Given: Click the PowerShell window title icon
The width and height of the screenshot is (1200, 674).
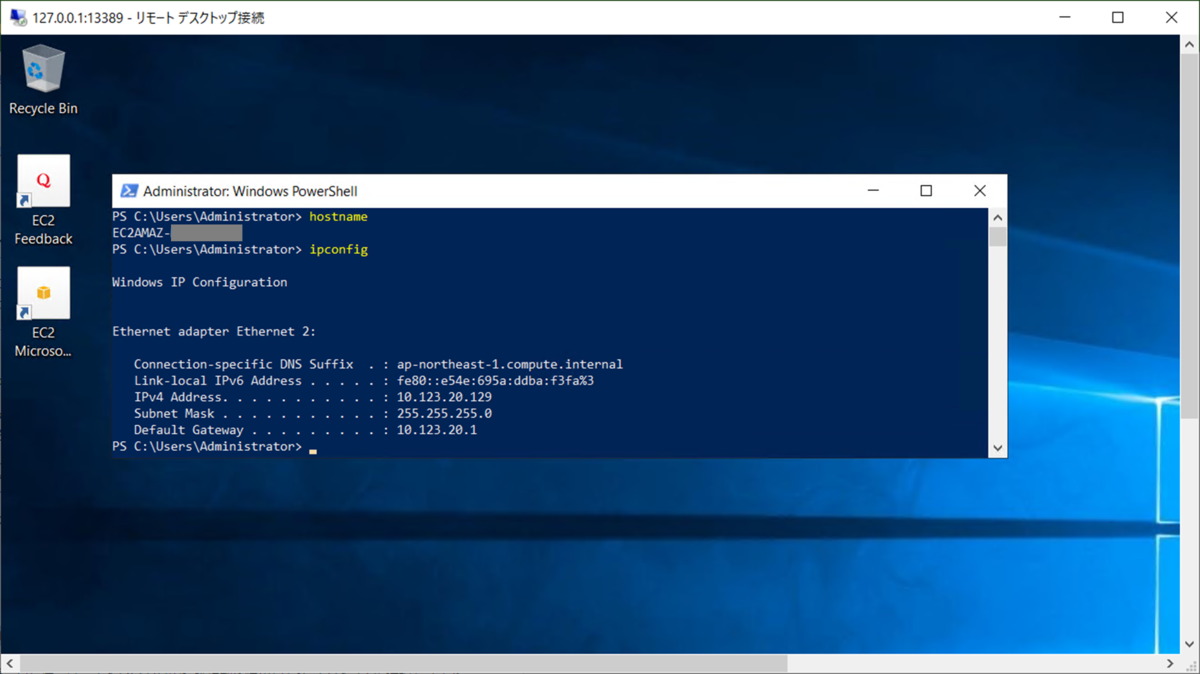Looking at the screenshot, I should coord(129,191).
